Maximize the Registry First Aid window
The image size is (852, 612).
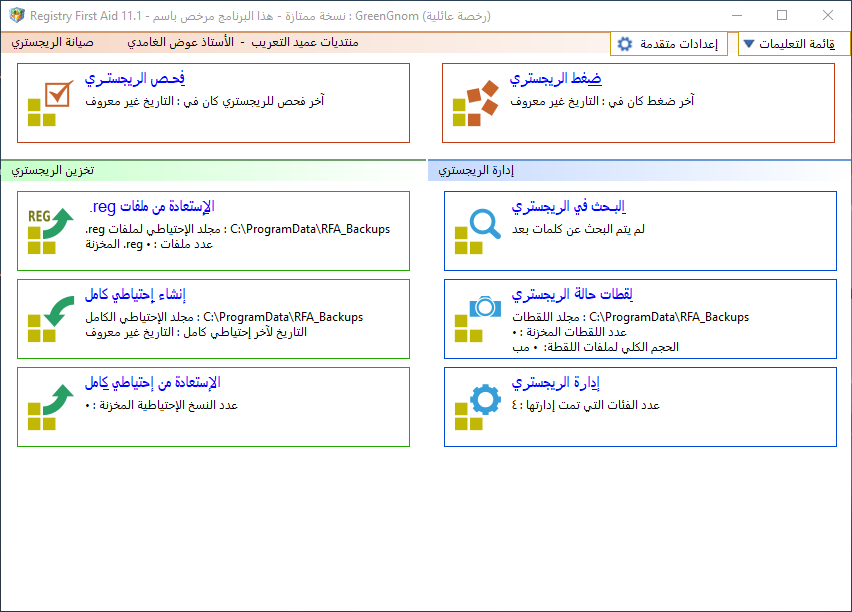click(782, 15)
